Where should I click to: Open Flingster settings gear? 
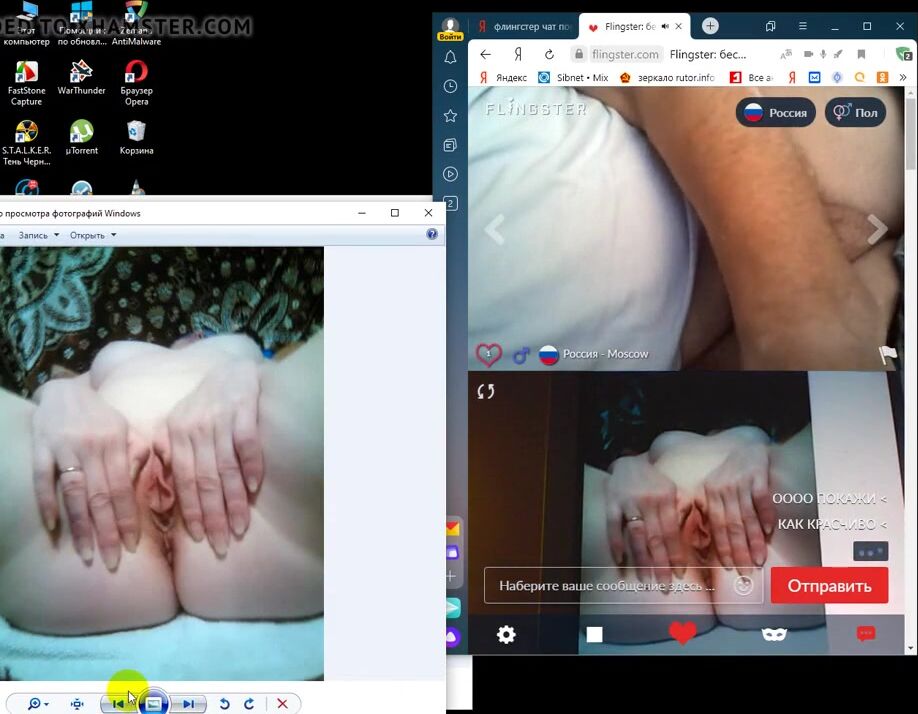click(x=507, y=634)
